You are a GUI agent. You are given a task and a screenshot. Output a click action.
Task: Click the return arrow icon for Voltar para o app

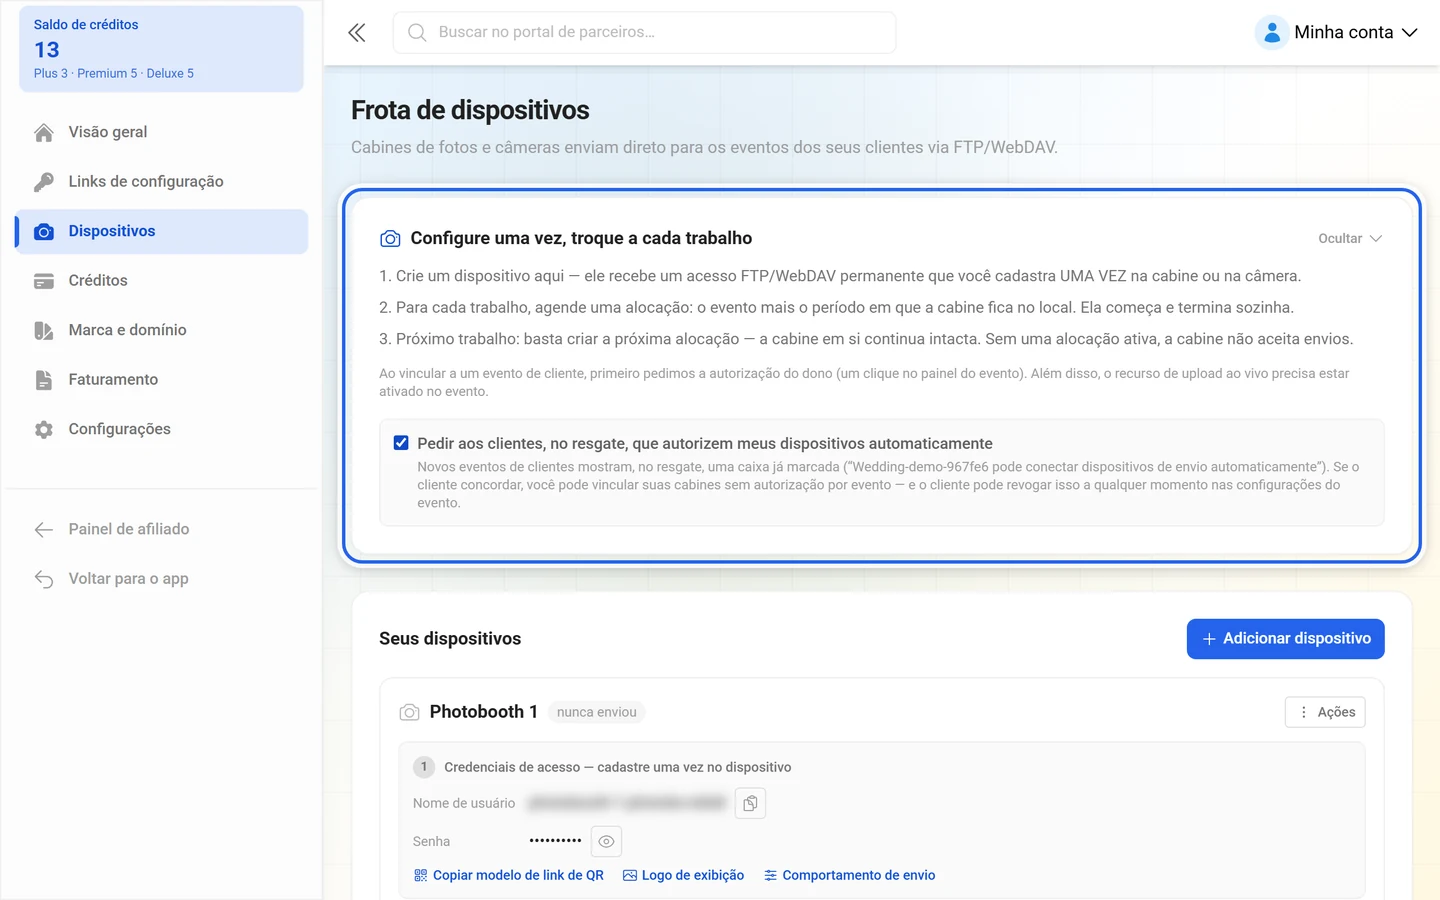[x=44, y=579]
